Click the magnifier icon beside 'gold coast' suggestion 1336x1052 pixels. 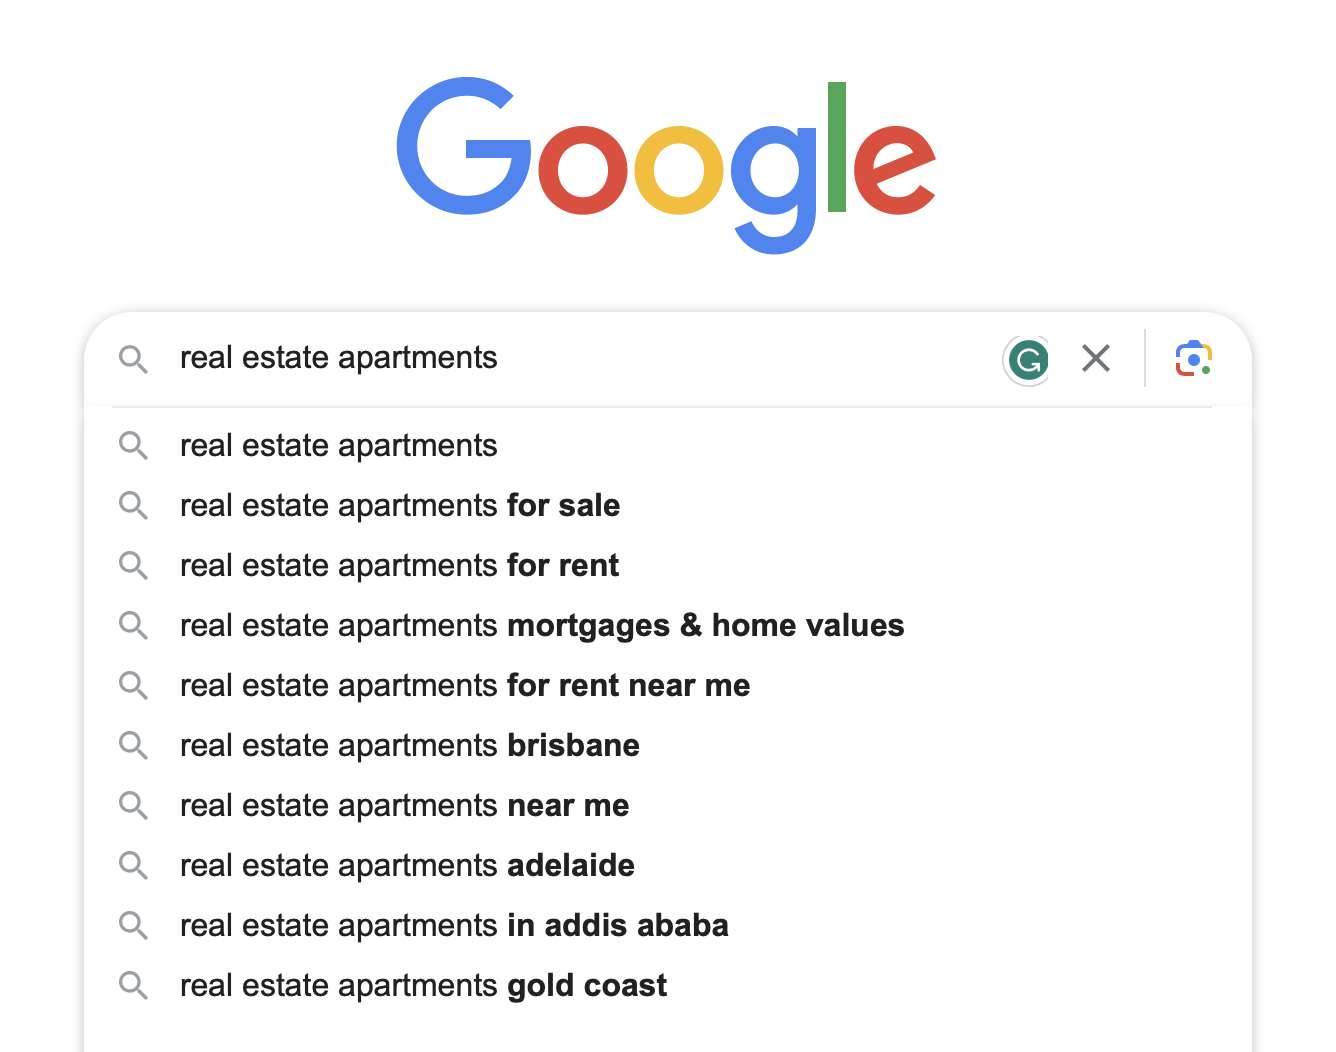pos(133,986)
